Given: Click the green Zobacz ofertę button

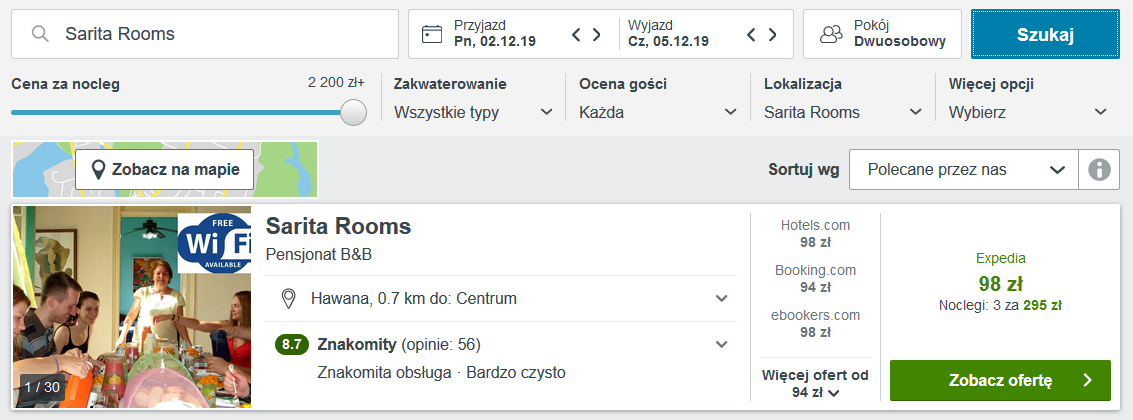Looking at the screenshot, I should click(1000, 380).
